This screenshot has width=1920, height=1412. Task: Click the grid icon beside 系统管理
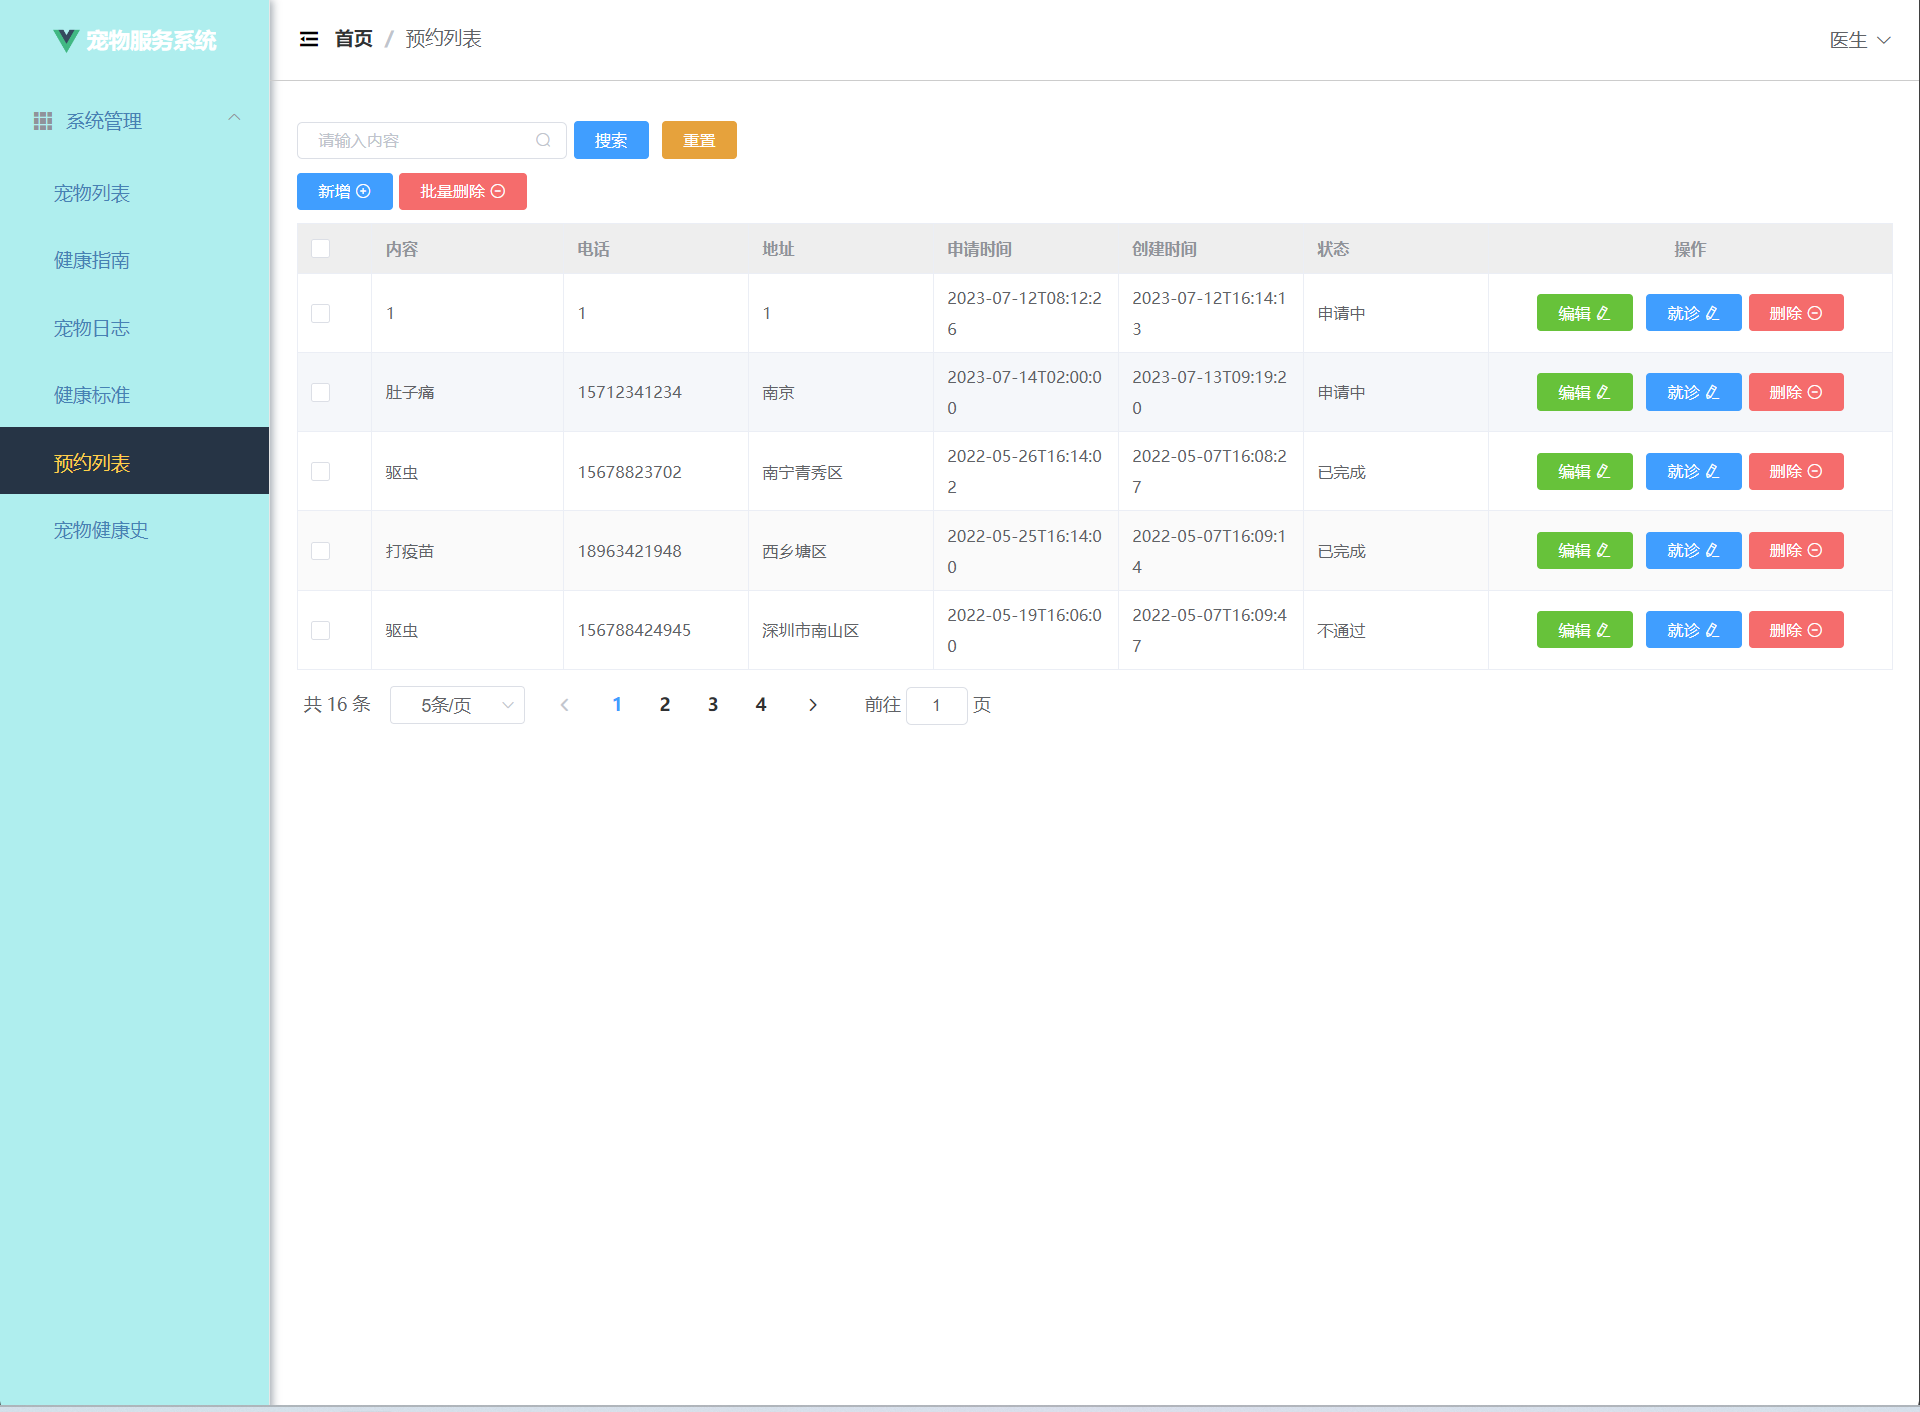pos(43,121)
